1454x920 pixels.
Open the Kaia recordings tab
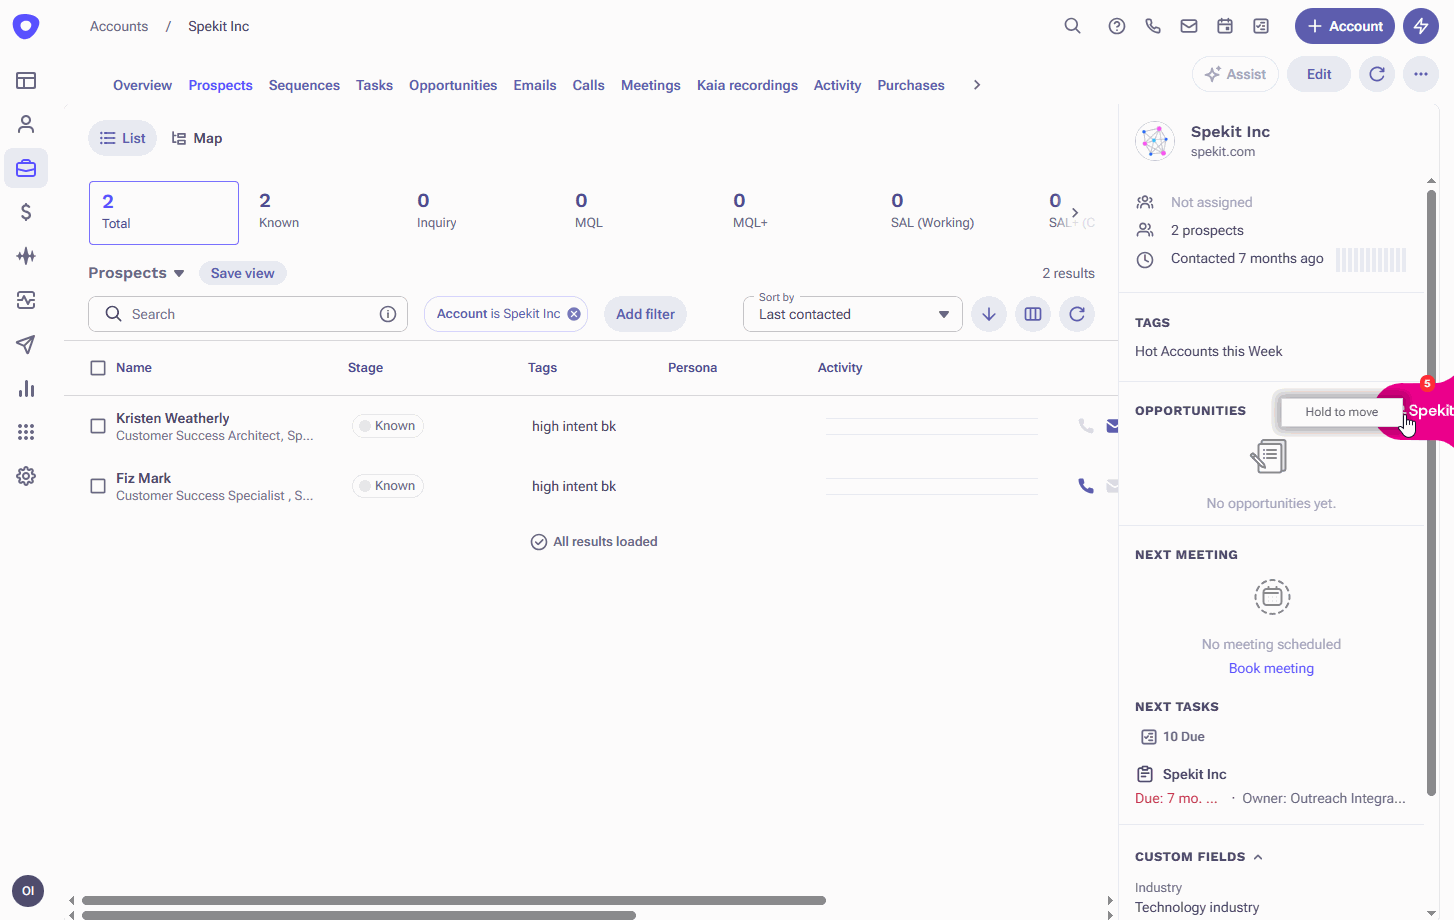747,85
